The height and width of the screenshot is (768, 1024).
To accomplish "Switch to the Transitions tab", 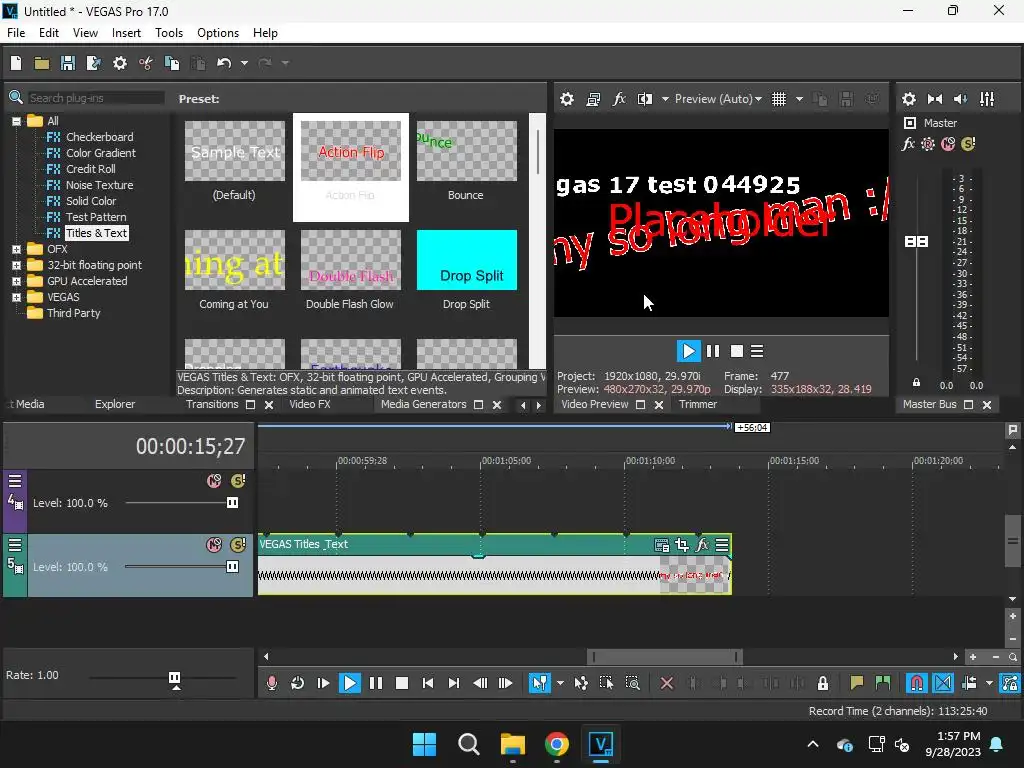I will pyautogui.click(x=212, y=404).
